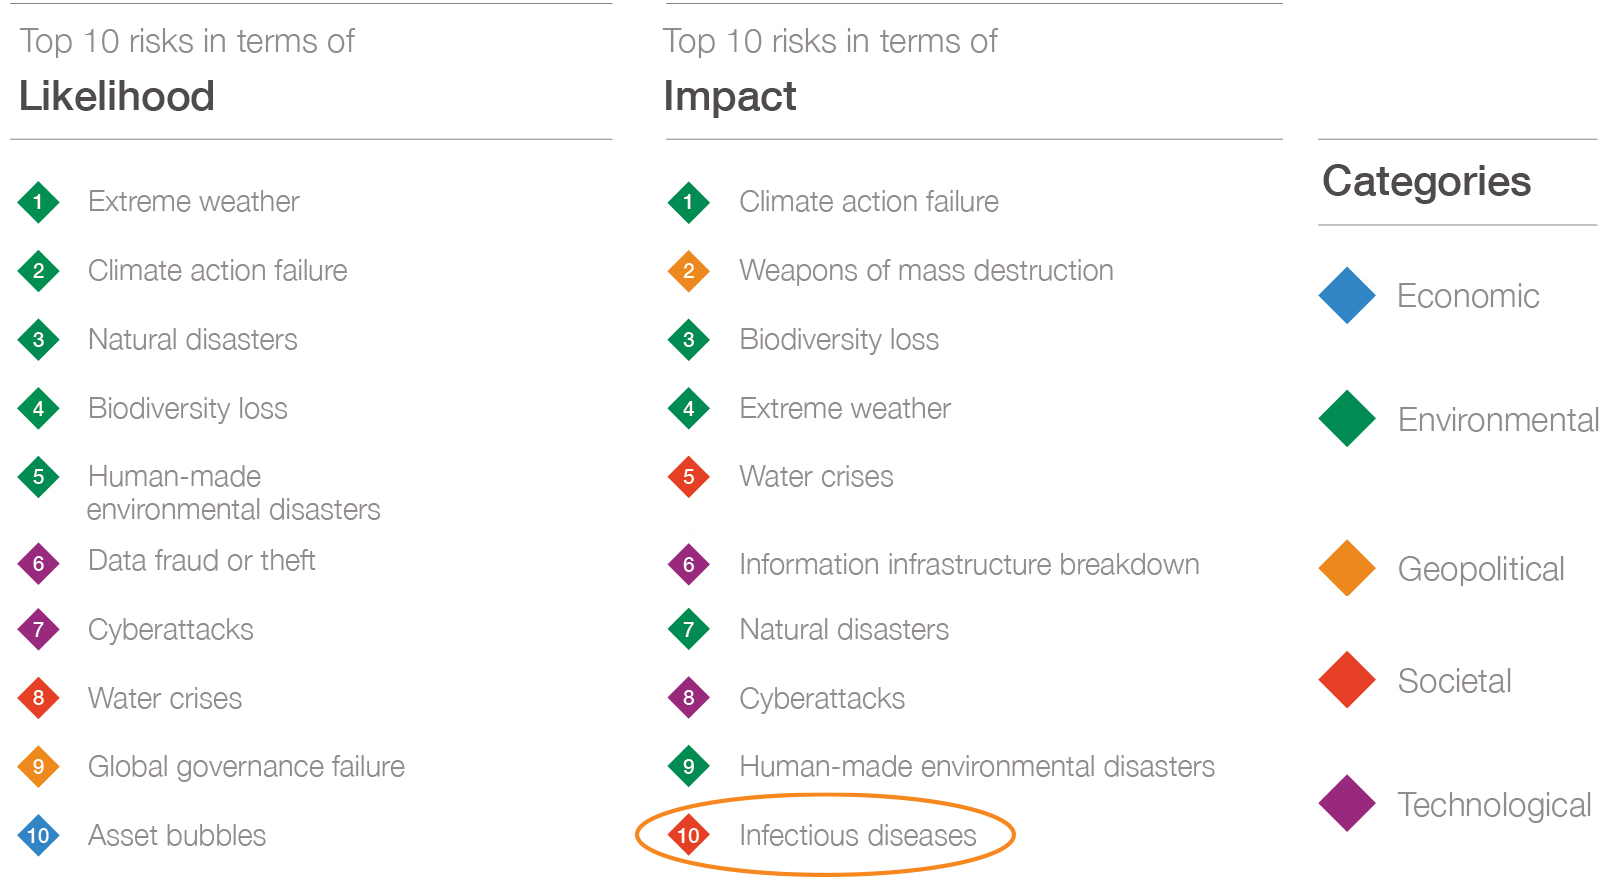
Task: Click the Information infrastructure breakdown label
Action: (969, 565)
